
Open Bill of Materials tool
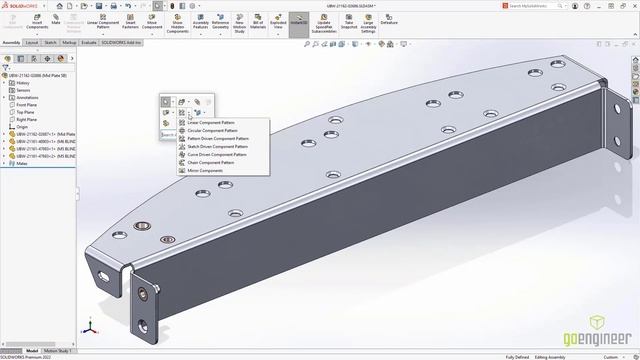tap(258, 22)
